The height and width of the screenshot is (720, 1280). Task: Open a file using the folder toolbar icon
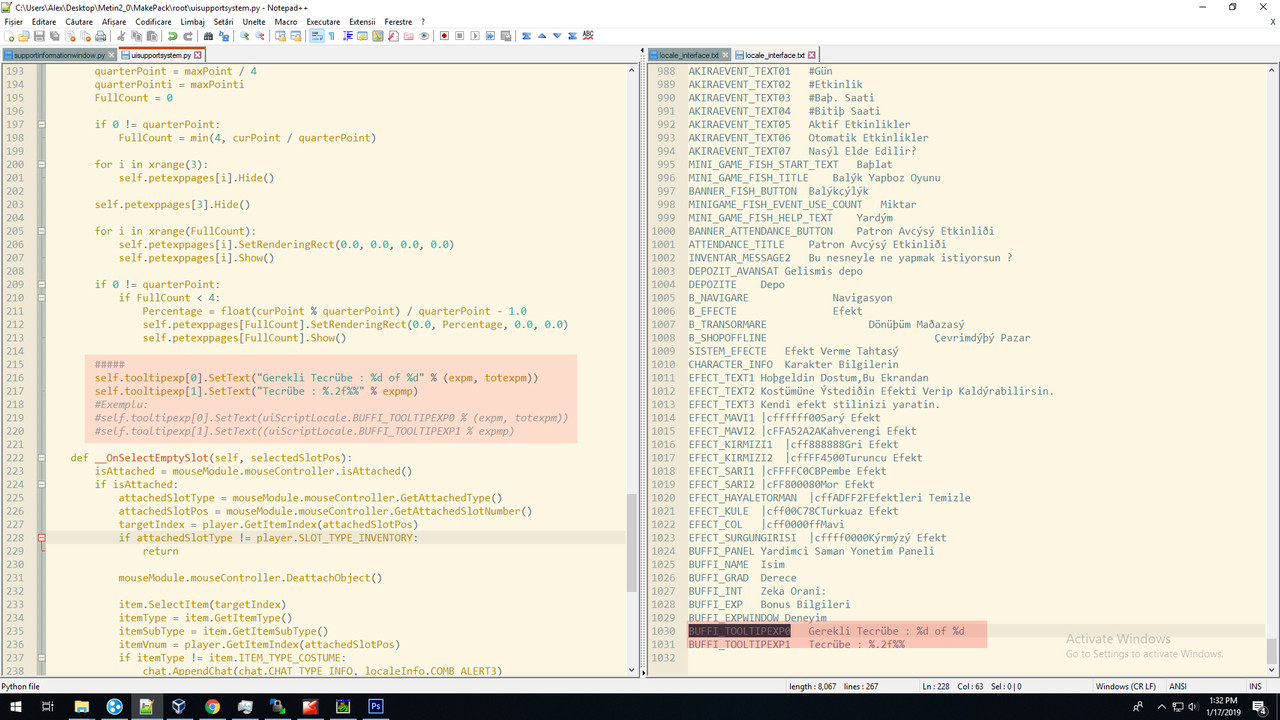(24, 36)
